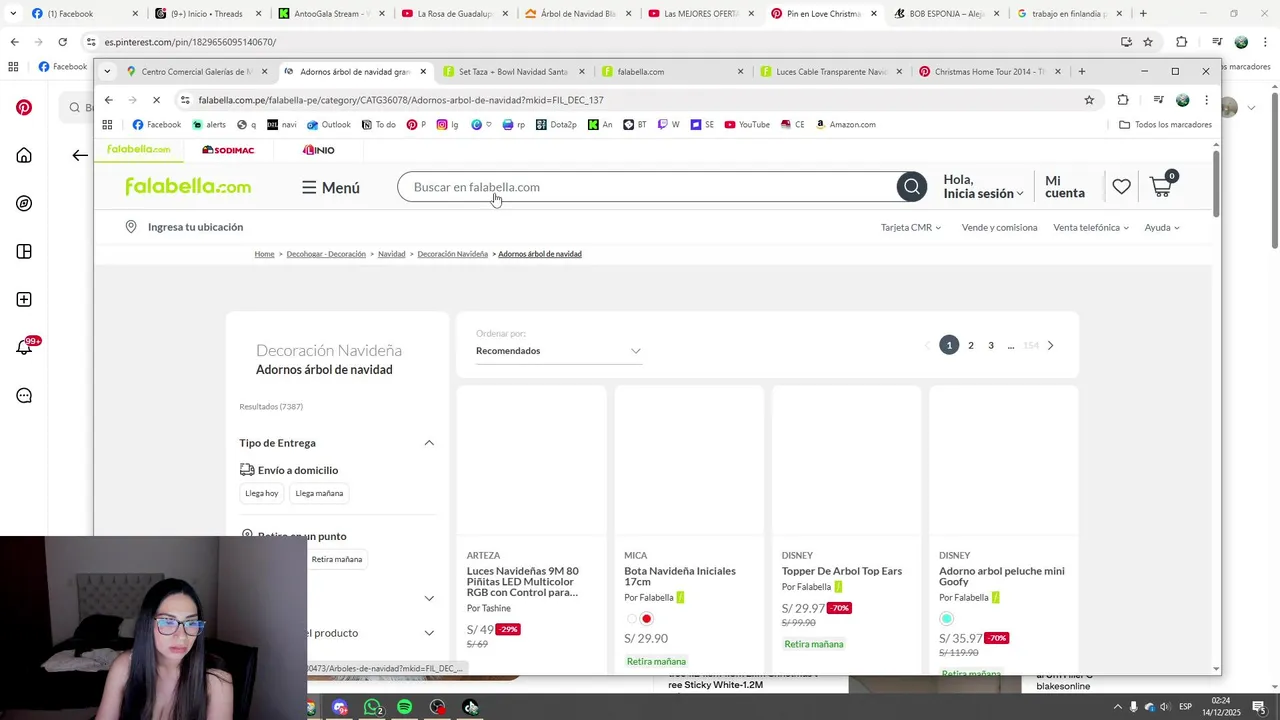Open Pinterest notifications bell
1280x720 pixels.
[x=24, y=347]
